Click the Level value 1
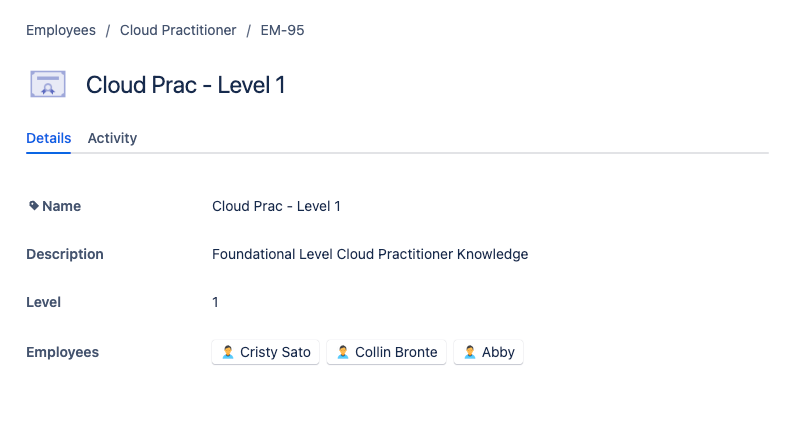 tap(215, 302)
